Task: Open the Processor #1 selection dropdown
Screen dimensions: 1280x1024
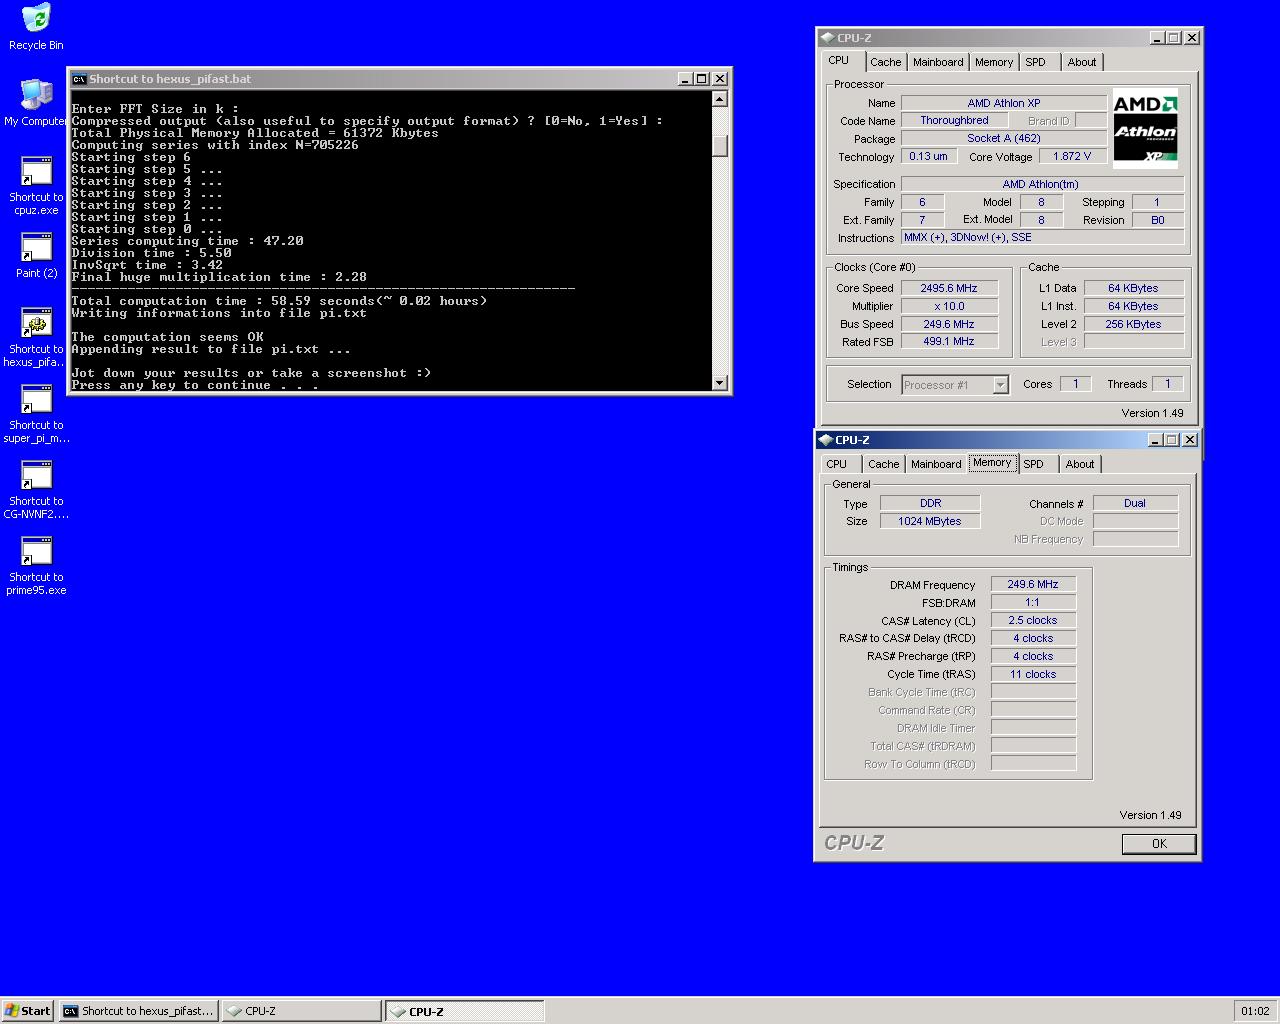Action: (x=955, y=385)
